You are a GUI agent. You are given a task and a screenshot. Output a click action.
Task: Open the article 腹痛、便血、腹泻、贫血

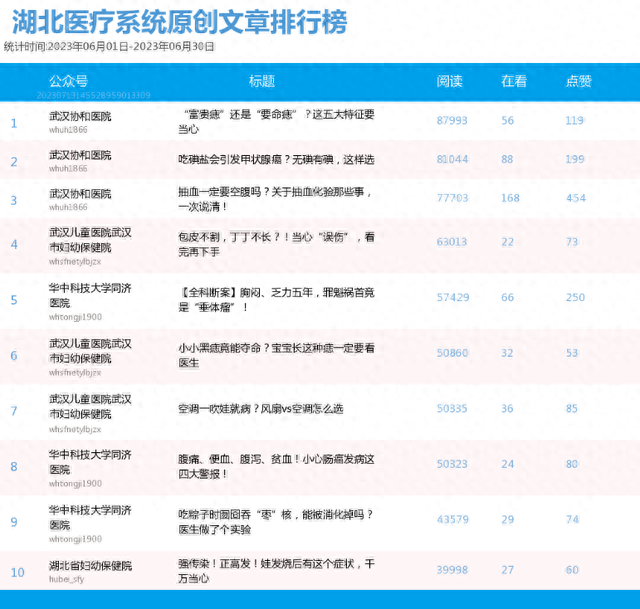[276, 466]
